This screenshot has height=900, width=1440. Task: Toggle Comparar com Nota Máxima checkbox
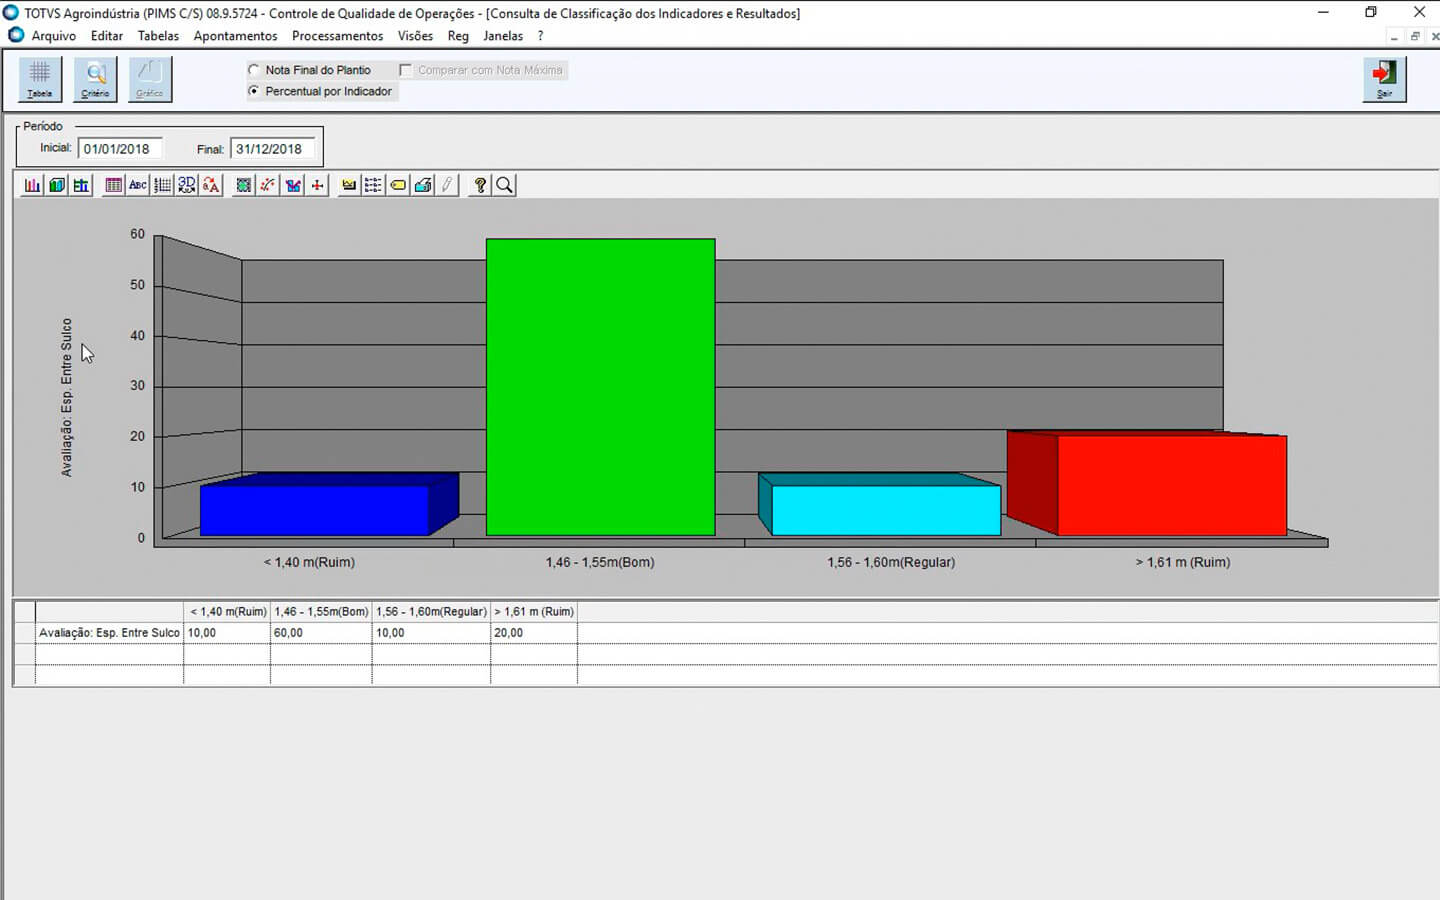click(405, 70)
